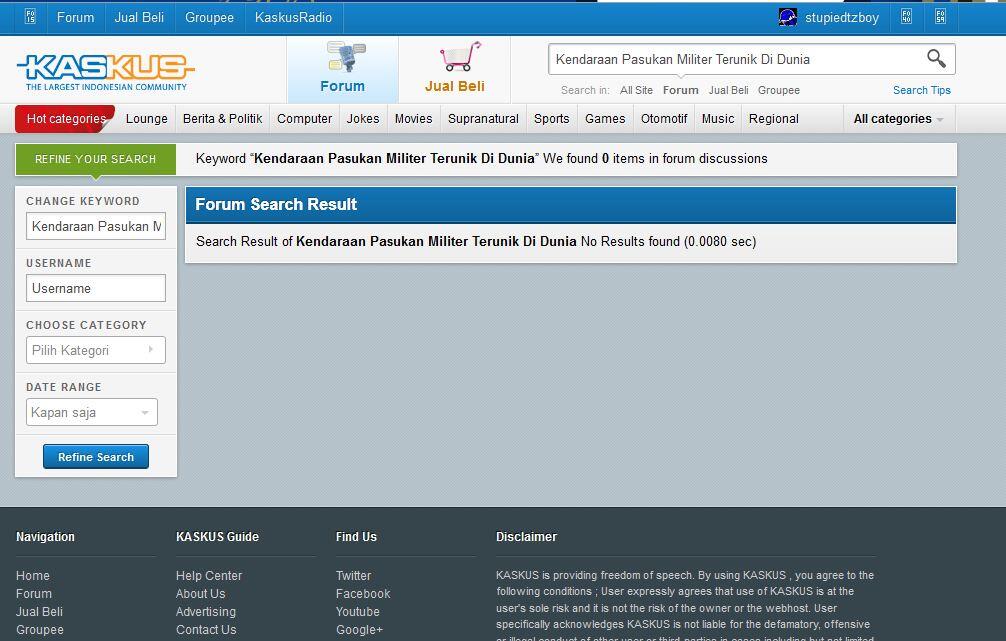This screenshot has width=1006, height=641.
Task: Click the stupiedtzboy user avatar
Action: click(x=787, y=17)
